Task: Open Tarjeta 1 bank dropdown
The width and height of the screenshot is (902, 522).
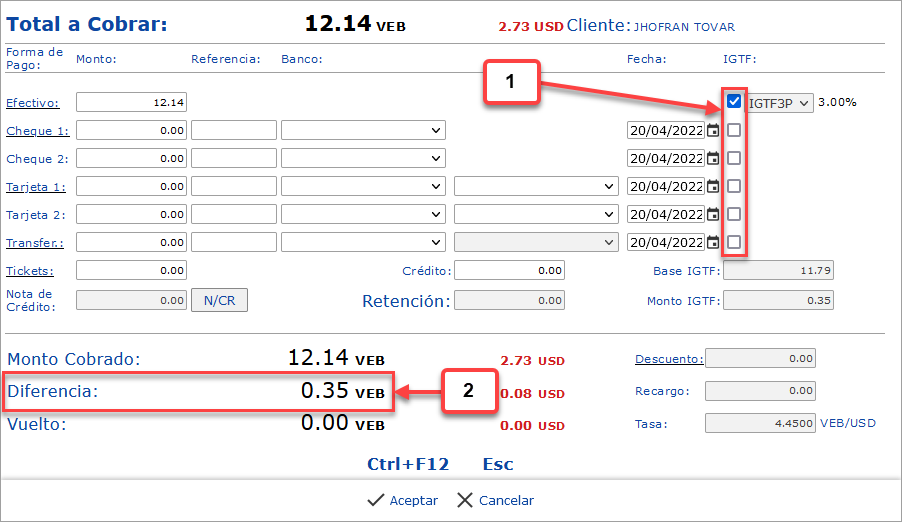Action: click(x=363, y=186)
